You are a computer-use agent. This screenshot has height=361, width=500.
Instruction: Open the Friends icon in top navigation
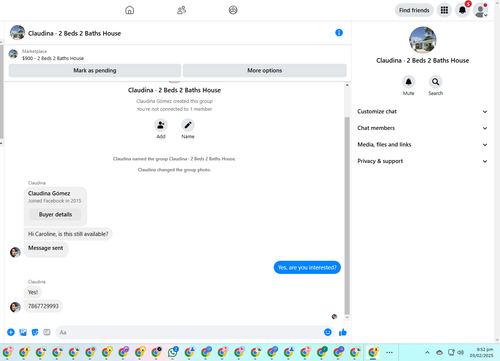point(181,10)
